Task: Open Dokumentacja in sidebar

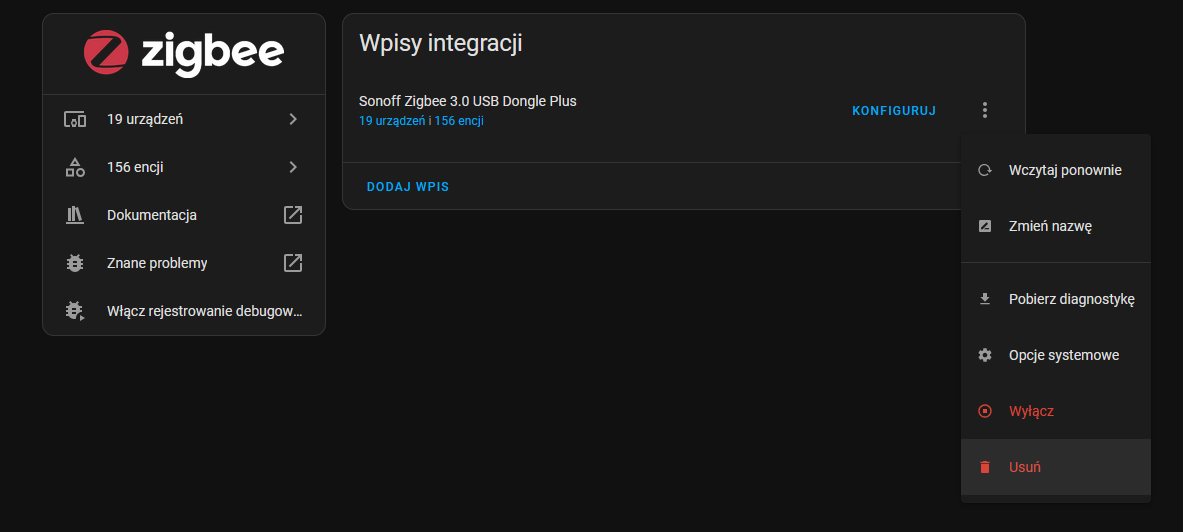Action: coord(183,215)
